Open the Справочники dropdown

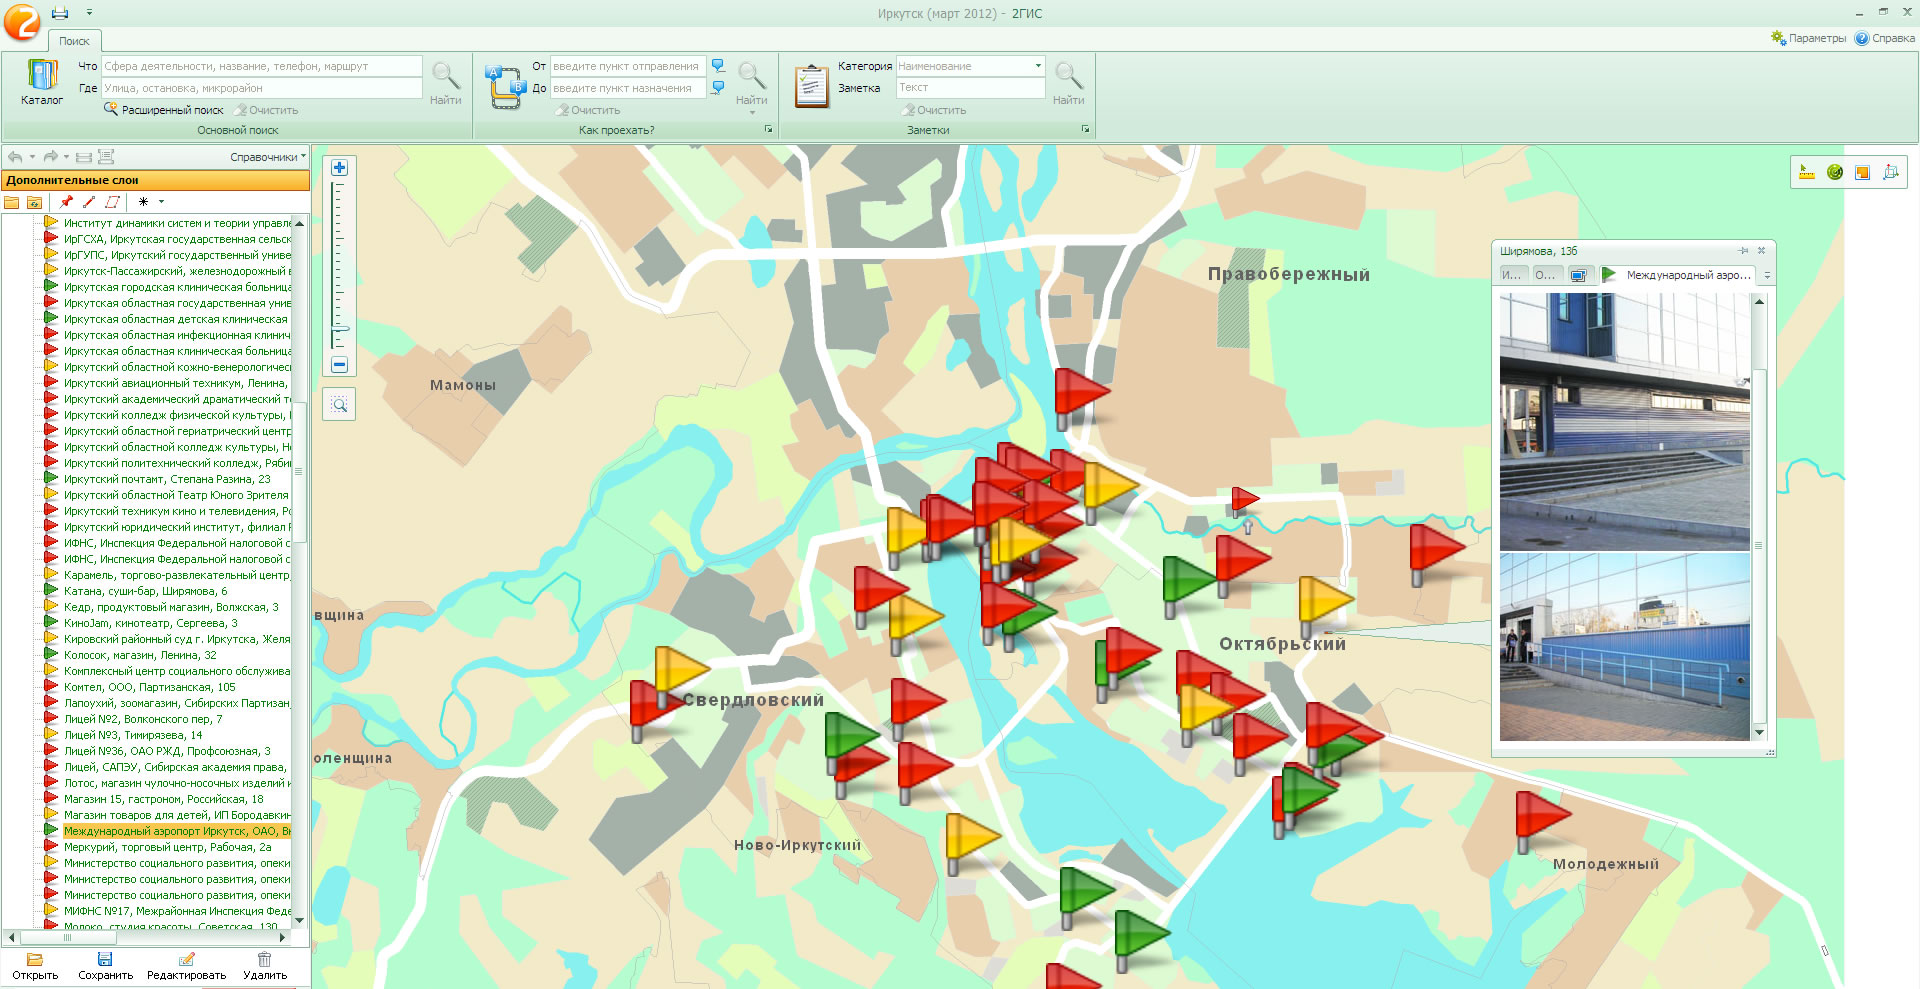tap(268, 157)
